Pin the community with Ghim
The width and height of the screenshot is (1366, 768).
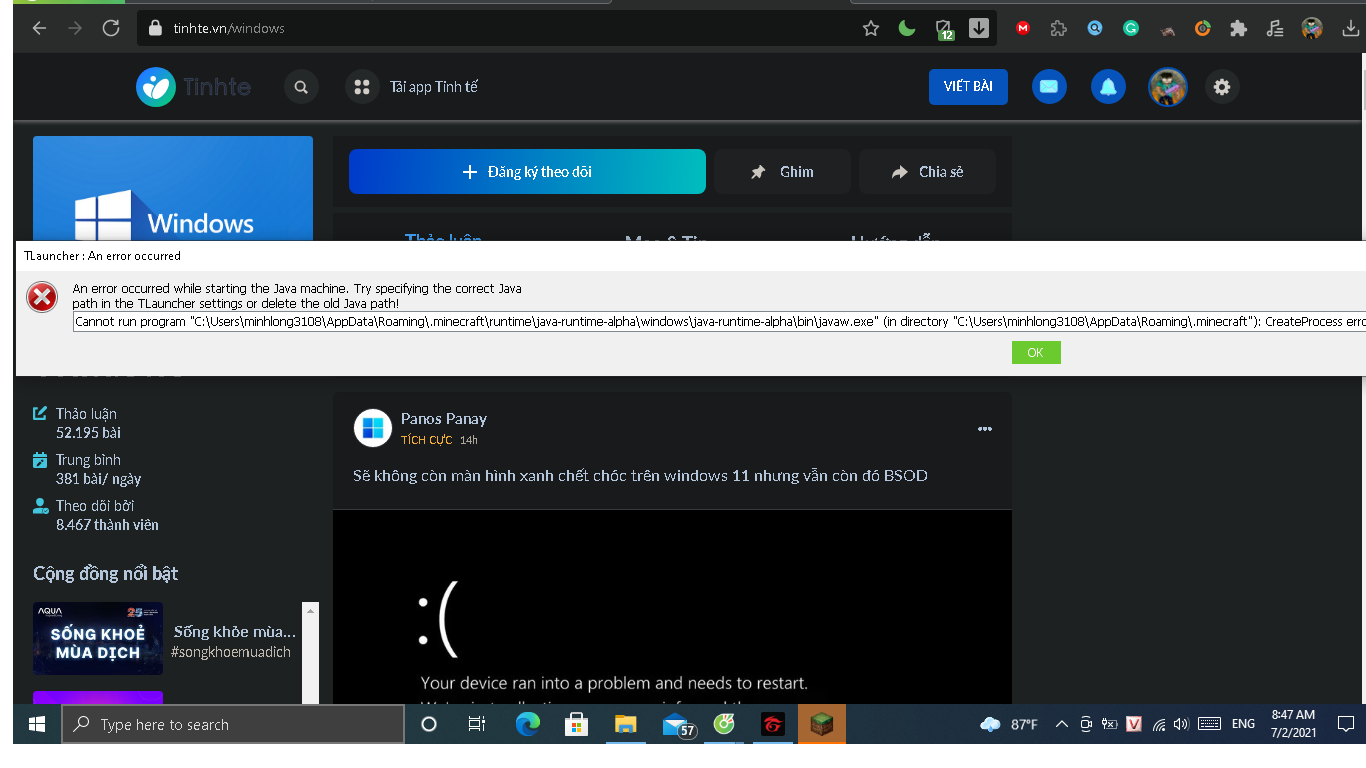coord(782,172)
